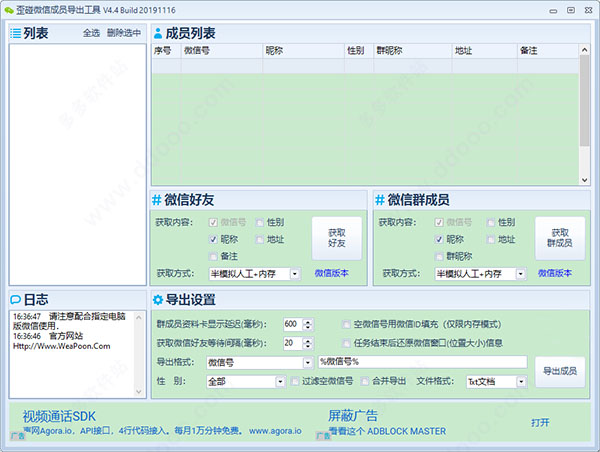Click the 导出成员 button
Screen dimensions: 600x452
click(560, 371)
